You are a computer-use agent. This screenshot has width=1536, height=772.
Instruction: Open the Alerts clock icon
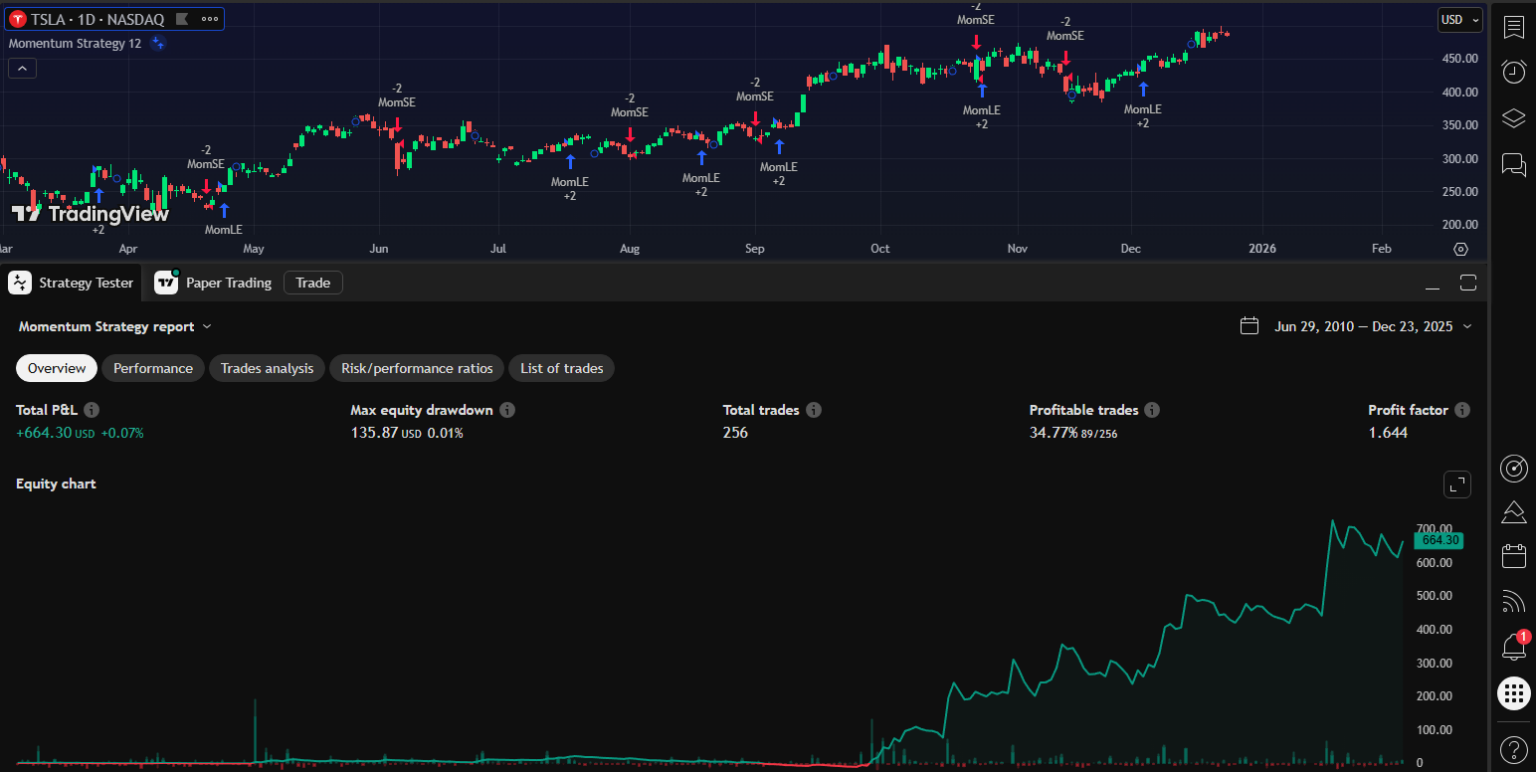(x=1513, y=71)
